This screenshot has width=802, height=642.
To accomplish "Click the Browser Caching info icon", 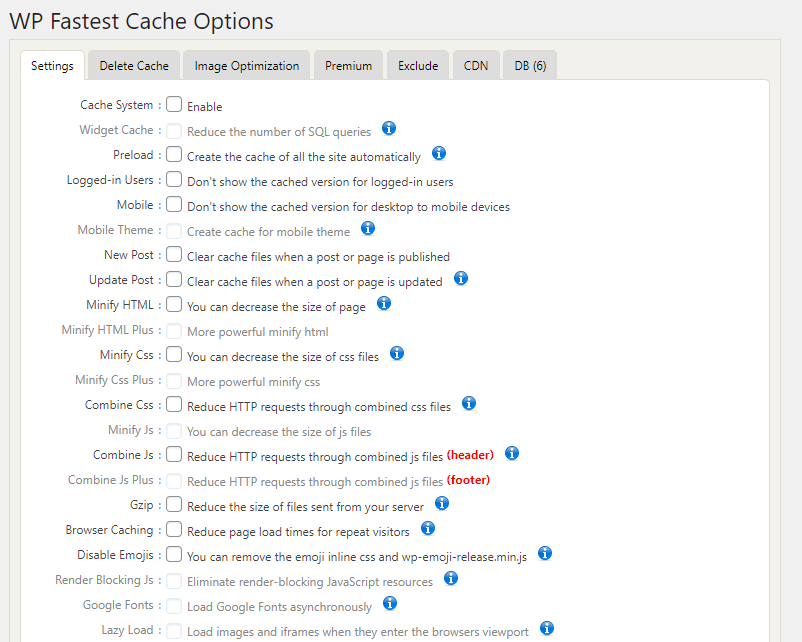I will click(x=428, y=529).
